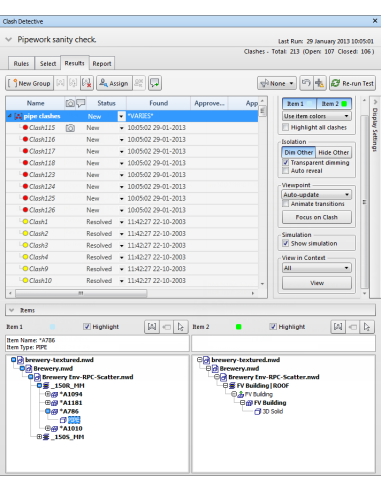
Task: Select the Dim Other isolation button
Action: tap(298, 153)
